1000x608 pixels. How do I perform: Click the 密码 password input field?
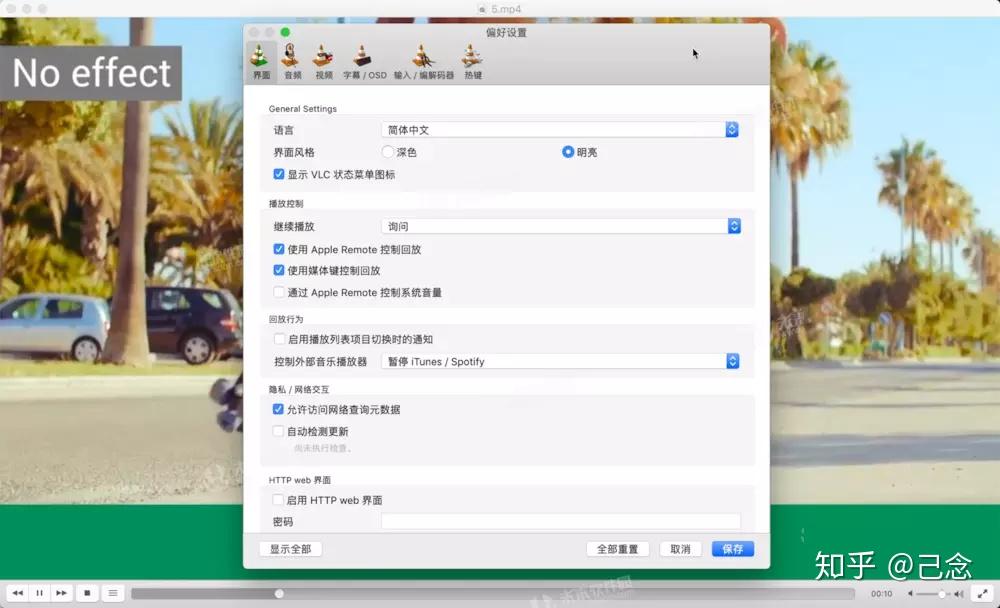point(562,521)
